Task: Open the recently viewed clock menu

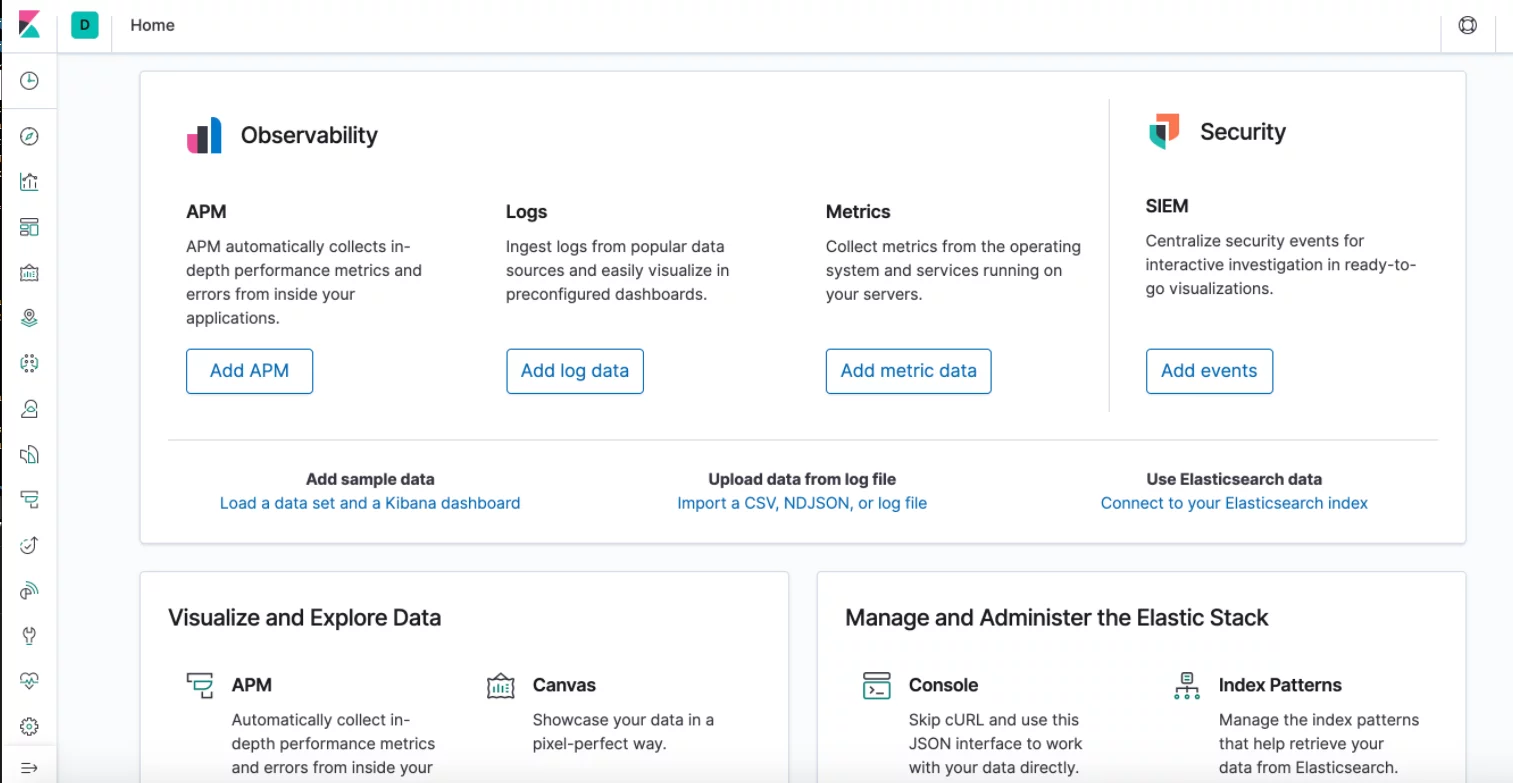Action: (x=29, y=81)
